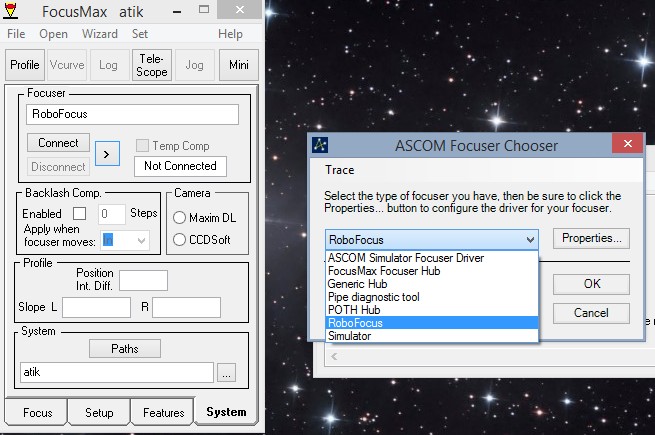Cancel the Focuser Chooser dialog
The height and width of the screenshot is (435, 655).
click(x=591, y=313)
